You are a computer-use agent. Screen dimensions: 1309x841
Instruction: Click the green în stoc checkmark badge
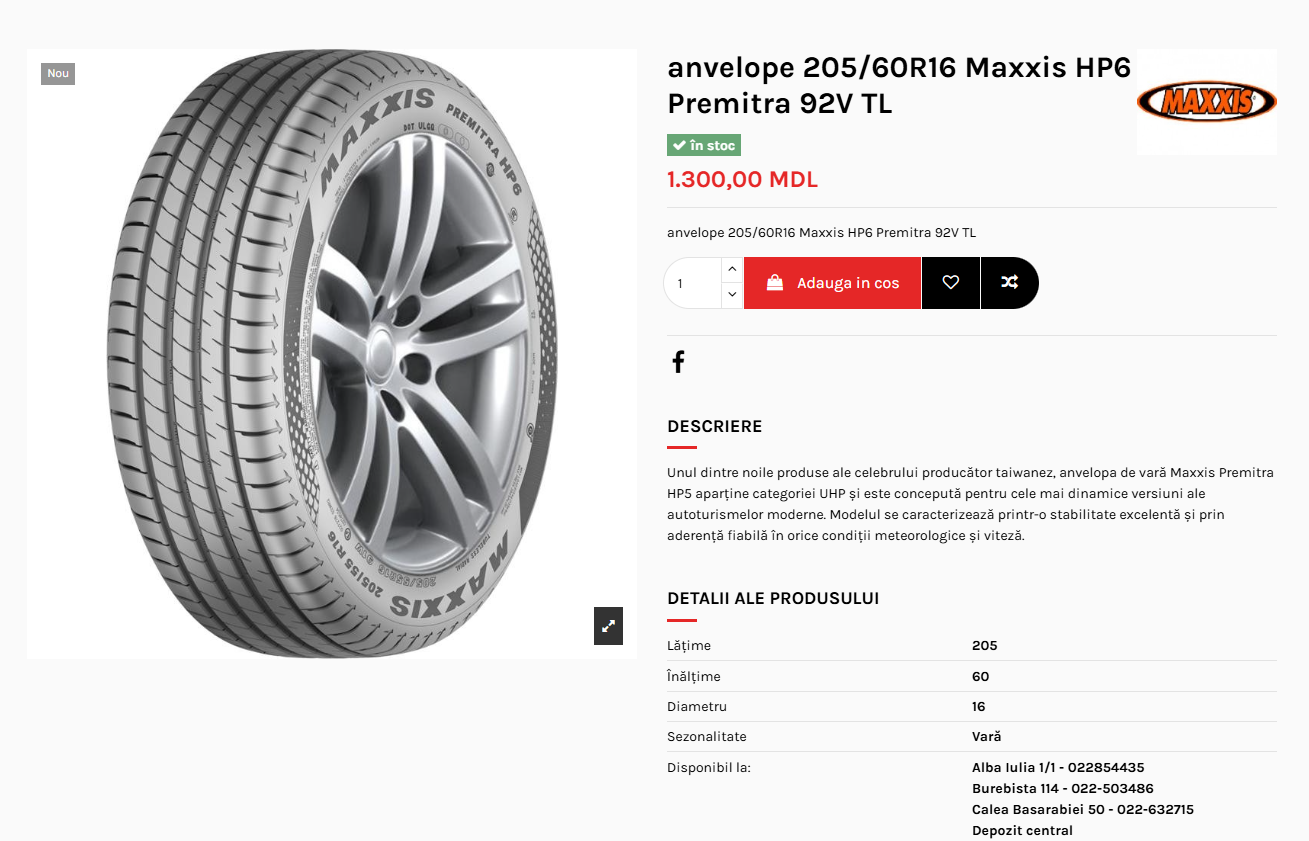(704, 145)
